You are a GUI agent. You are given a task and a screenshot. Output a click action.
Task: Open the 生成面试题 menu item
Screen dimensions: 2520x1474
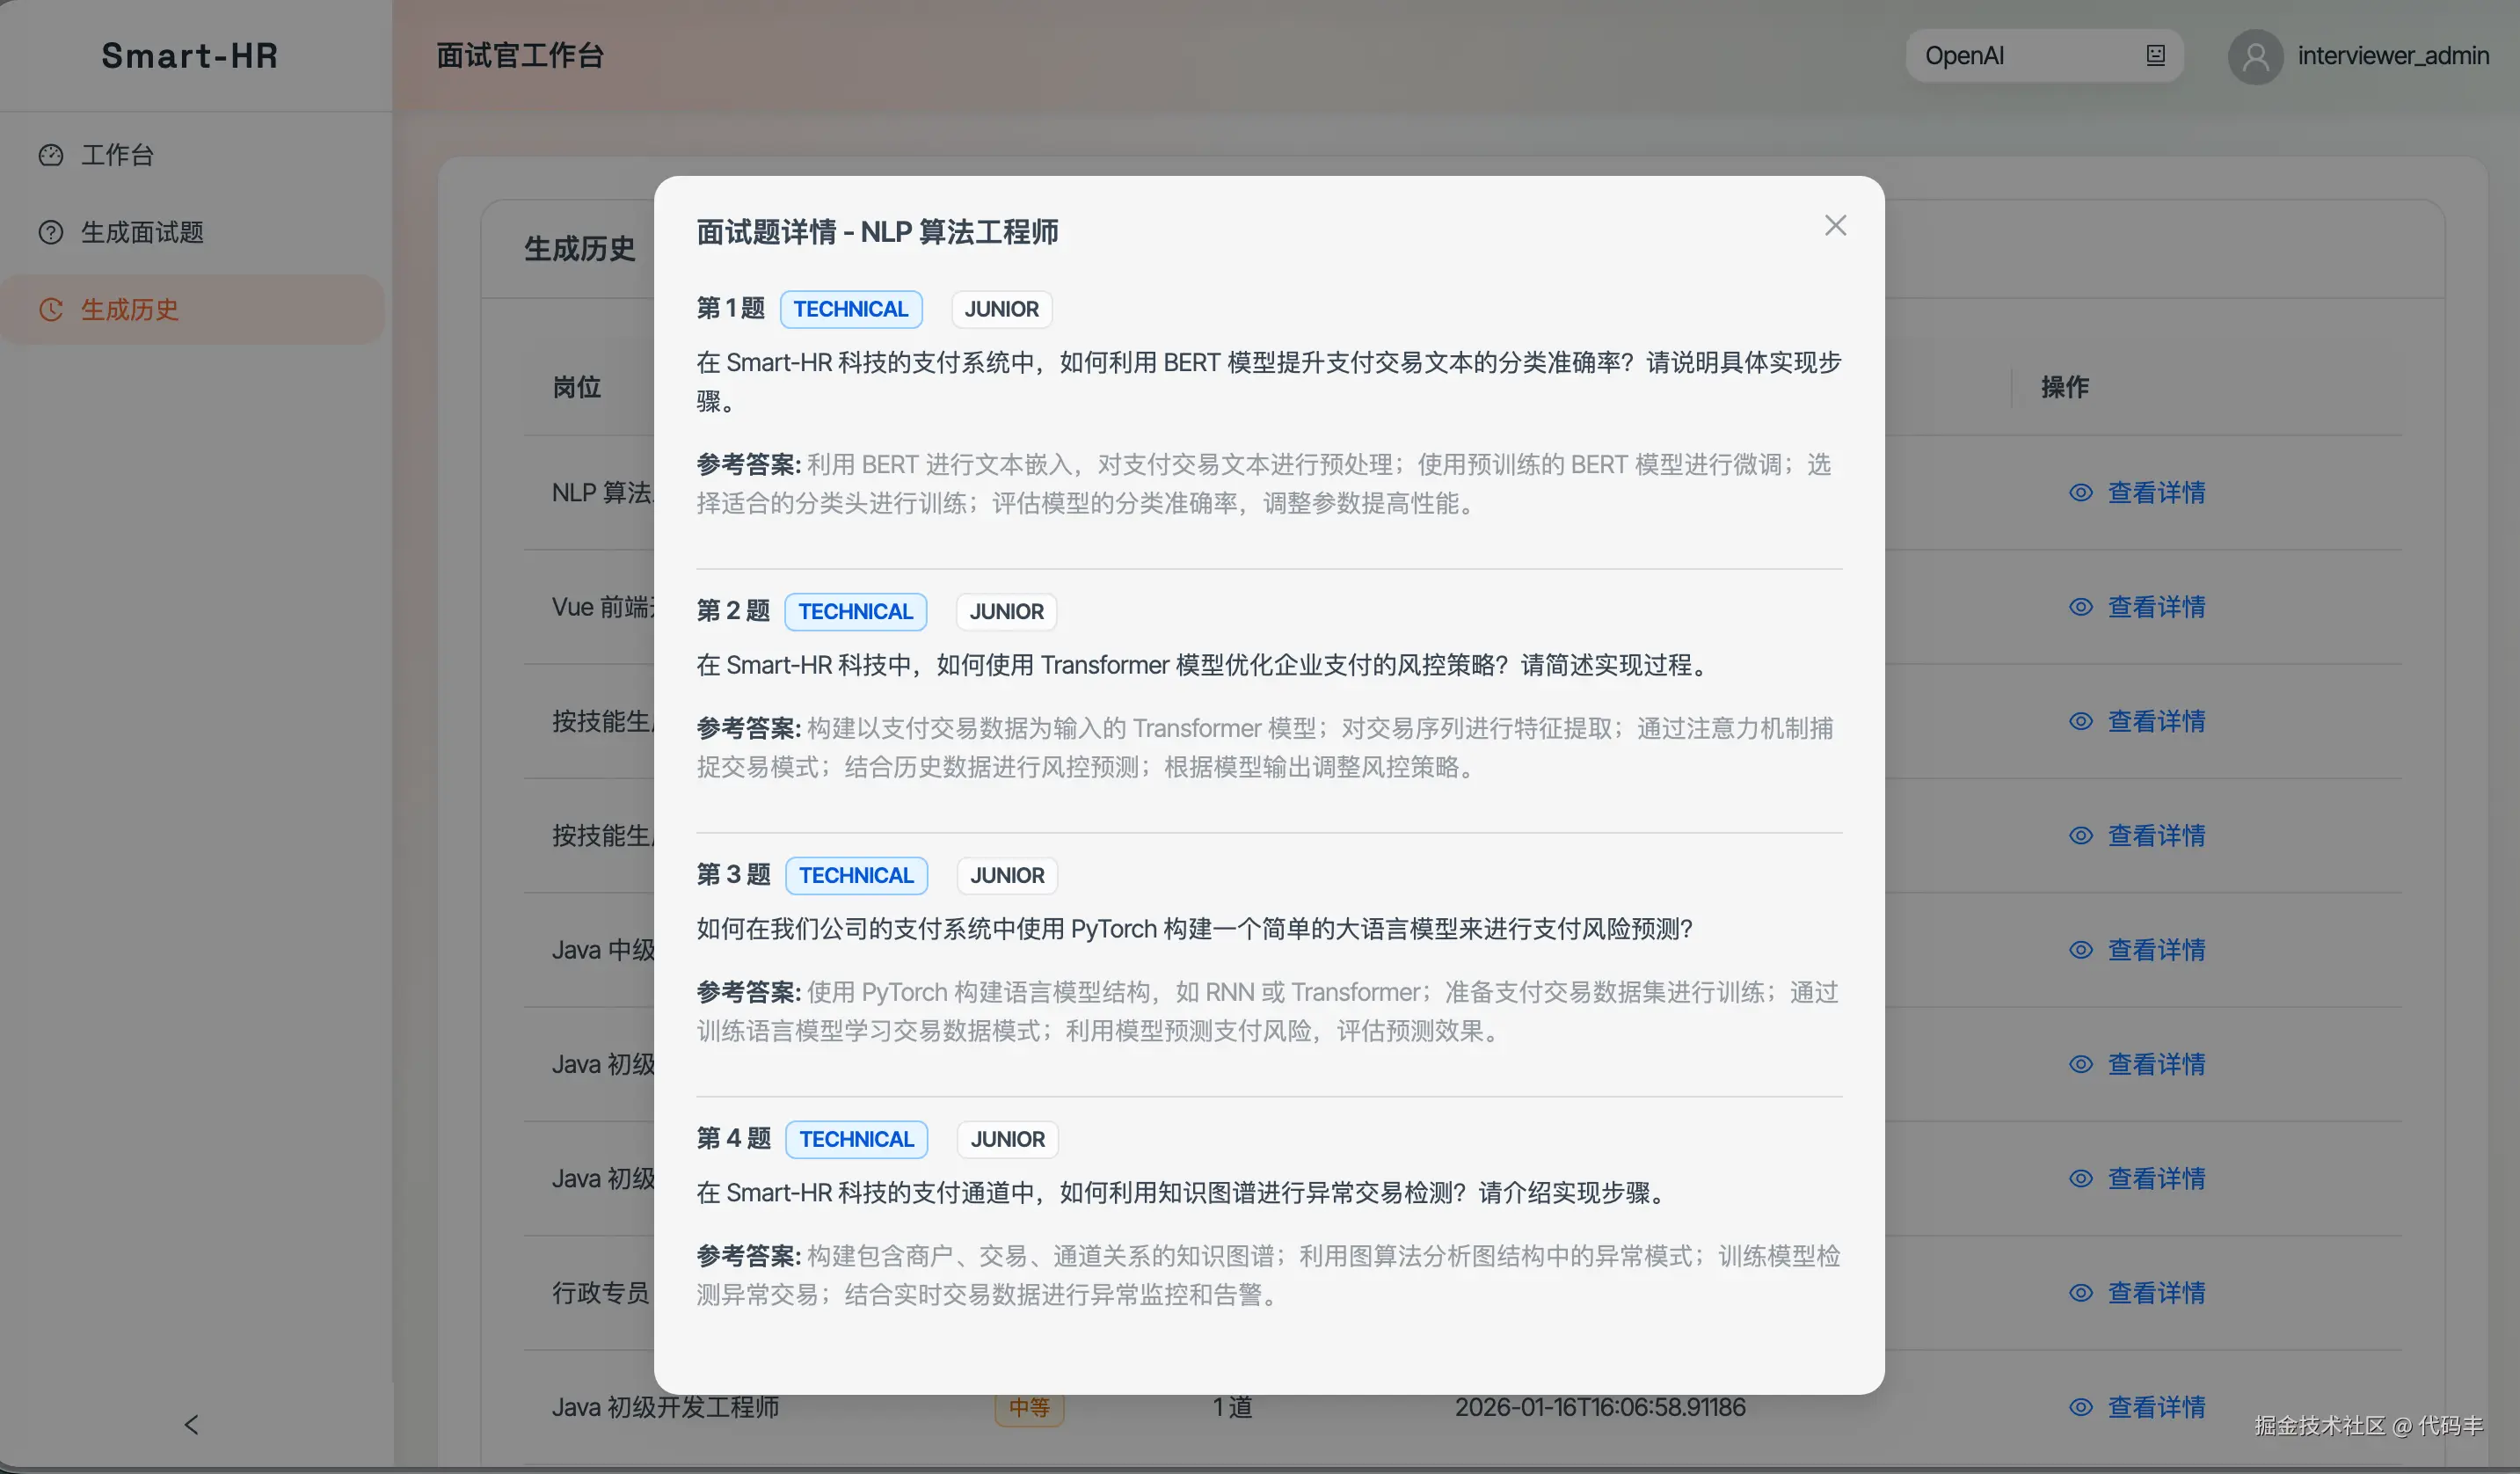point(142,232)
